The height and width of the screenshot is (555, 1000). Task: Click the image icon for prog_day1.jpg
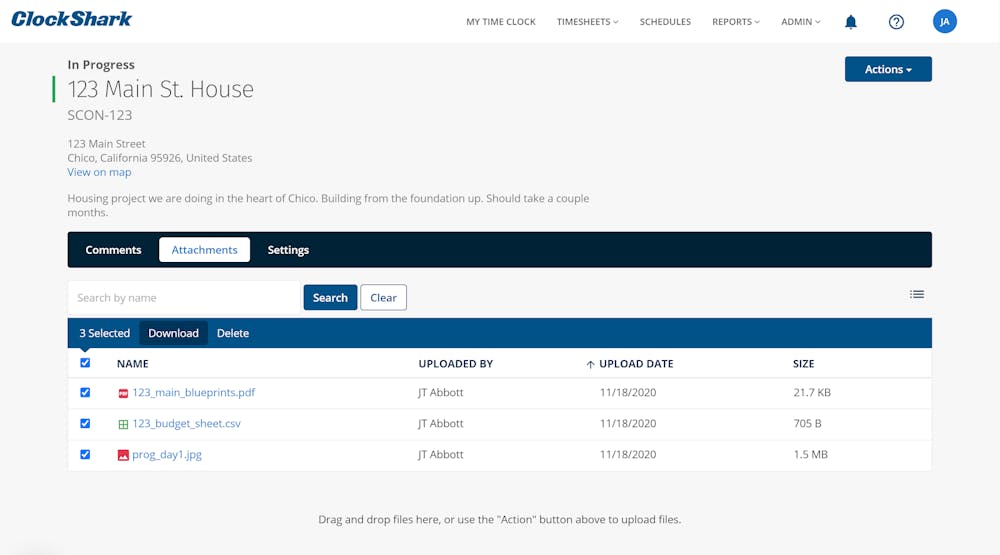click(x=123, y=455)
